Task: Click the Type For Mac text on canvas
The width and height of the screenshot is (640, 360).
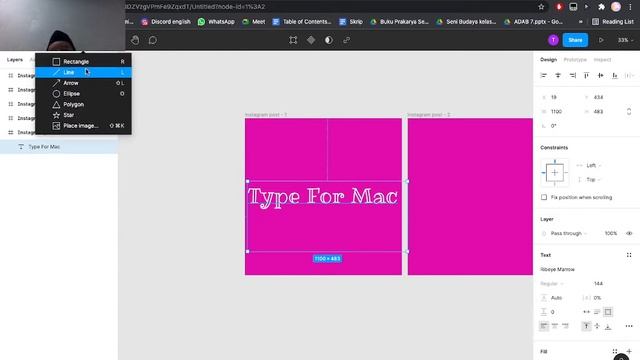Action: tap(322, 196)
